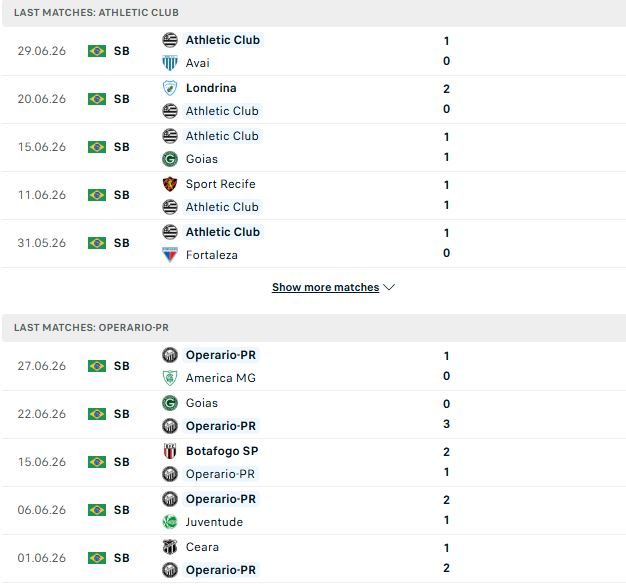Click the Botafogo SP crest icon
Image resolution: width=626 pixels, height=584 pixels.
tap(170, 451)
